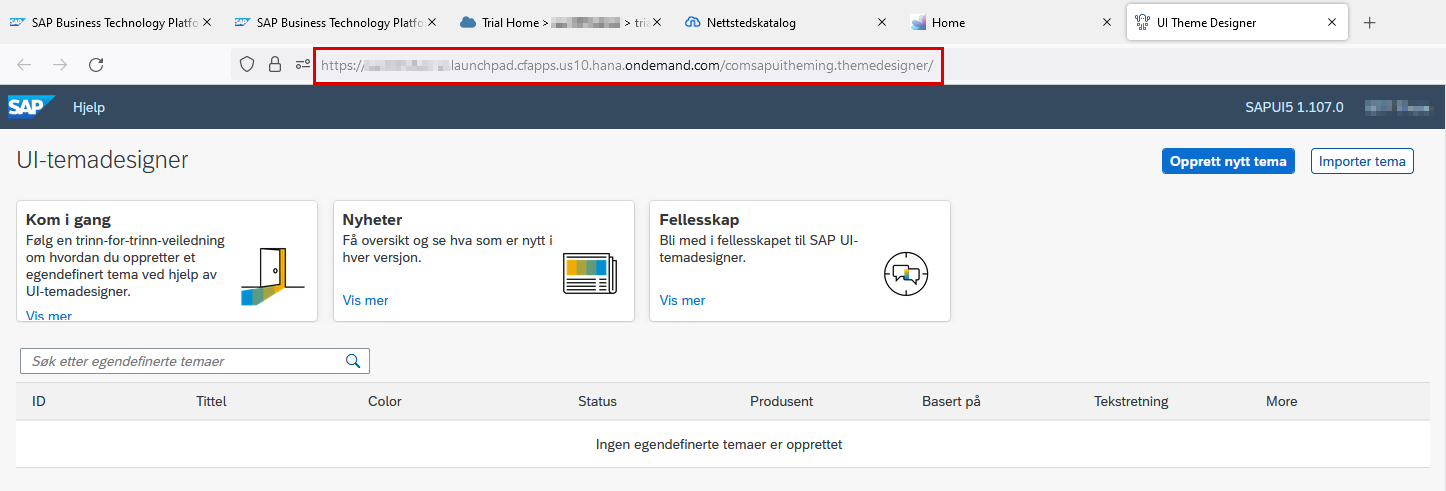Reload the page with refresh icon
This screenshot has height=491, width=1446.
[96, 65]
